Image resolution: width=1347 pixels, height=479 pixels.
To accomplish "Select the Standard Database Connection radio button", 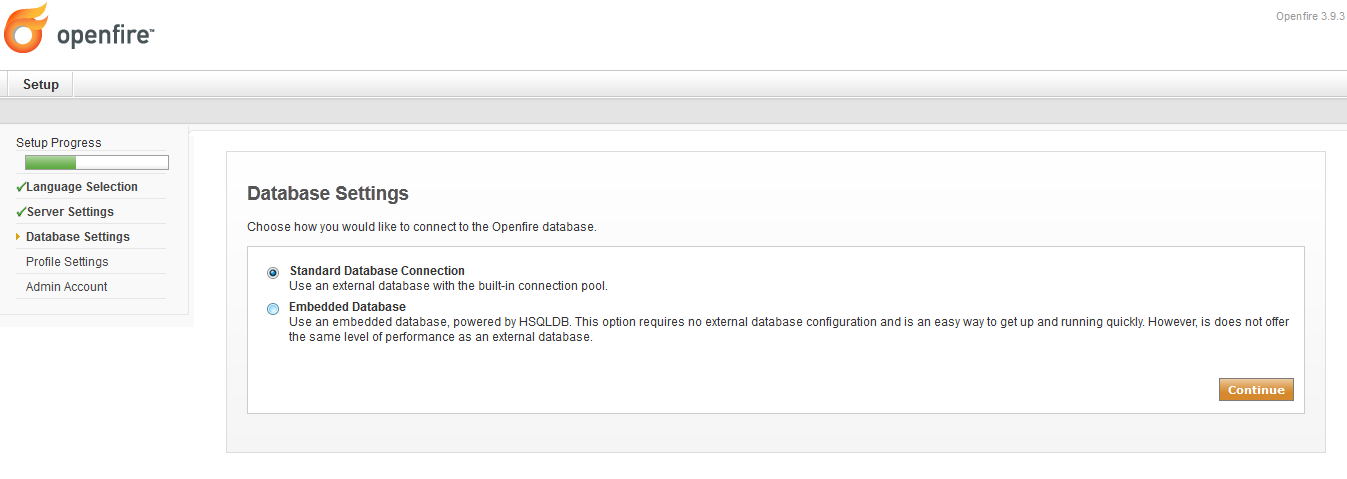I will point(273,272).
